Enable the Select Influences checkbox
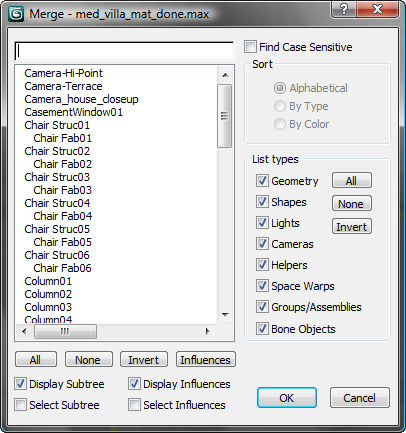Screen dimensions: 406x433 click(x=134, y=405)
